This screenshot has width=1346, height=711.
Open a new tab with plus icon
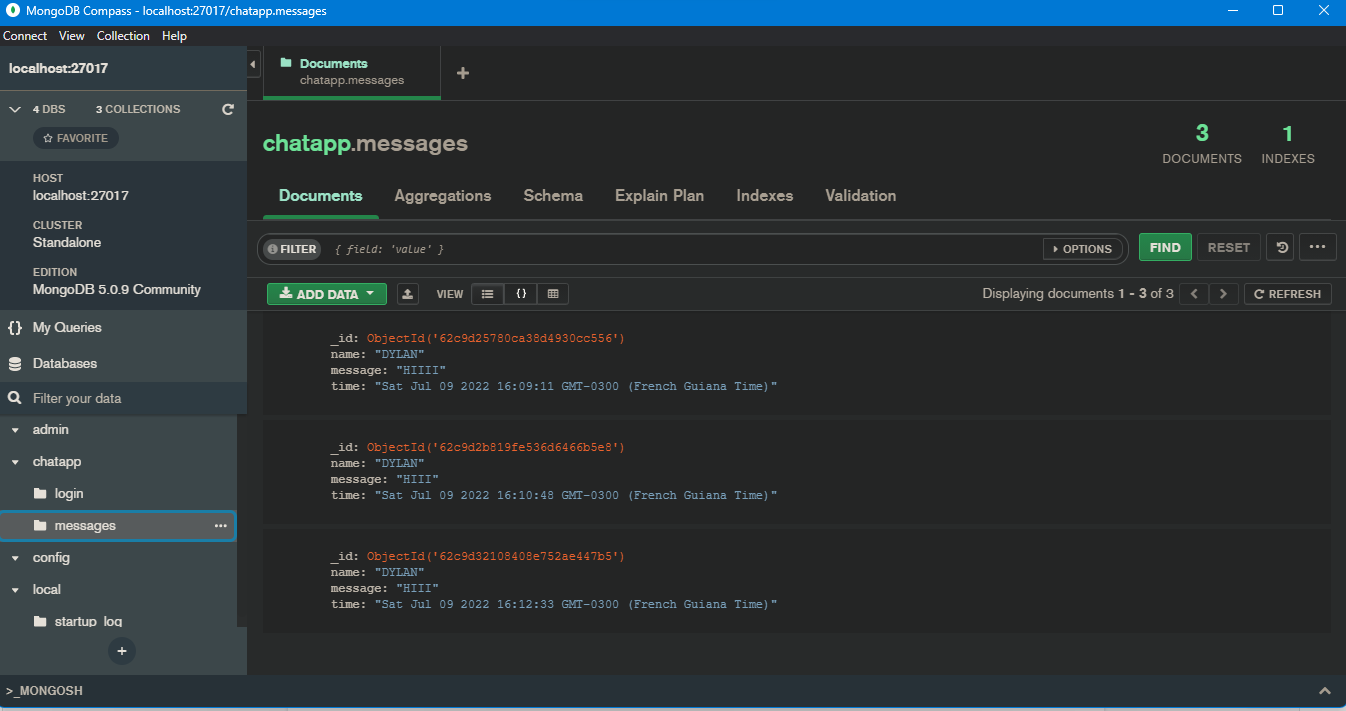463,73
